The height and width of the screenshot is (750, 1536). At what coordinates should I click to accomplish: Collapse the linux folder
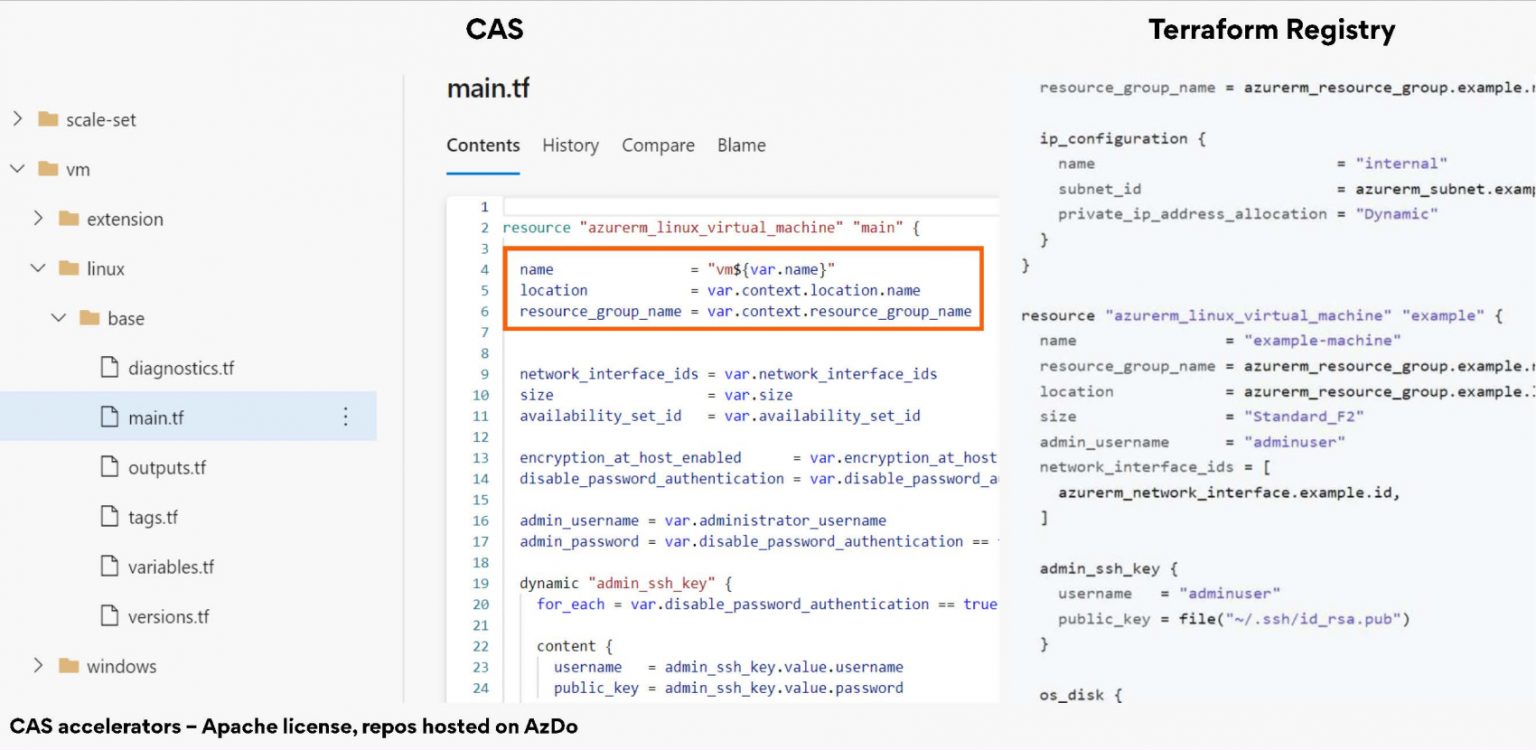click(37, 268)
